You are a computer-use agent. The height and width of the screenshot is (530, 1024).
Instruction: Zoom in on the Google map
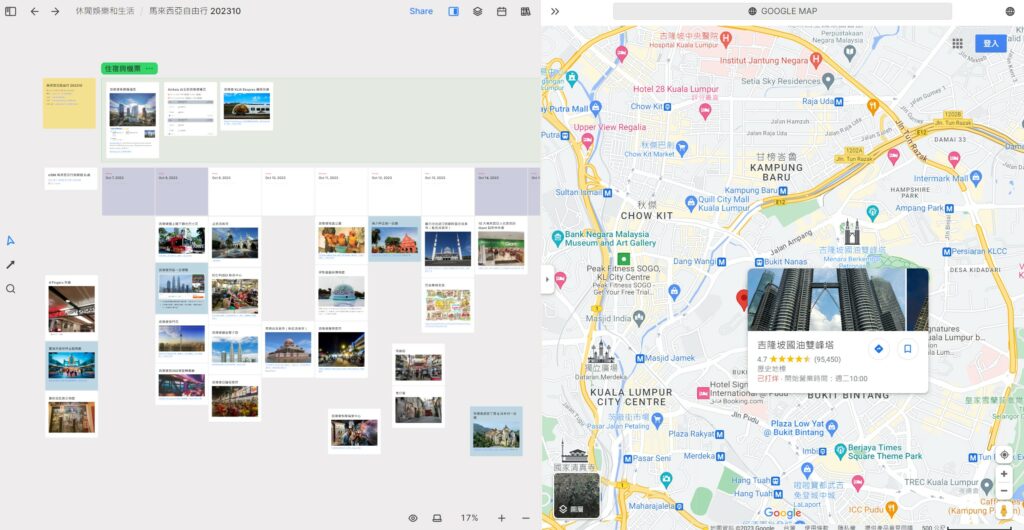pyautogui.click(x=1004, y=474)
